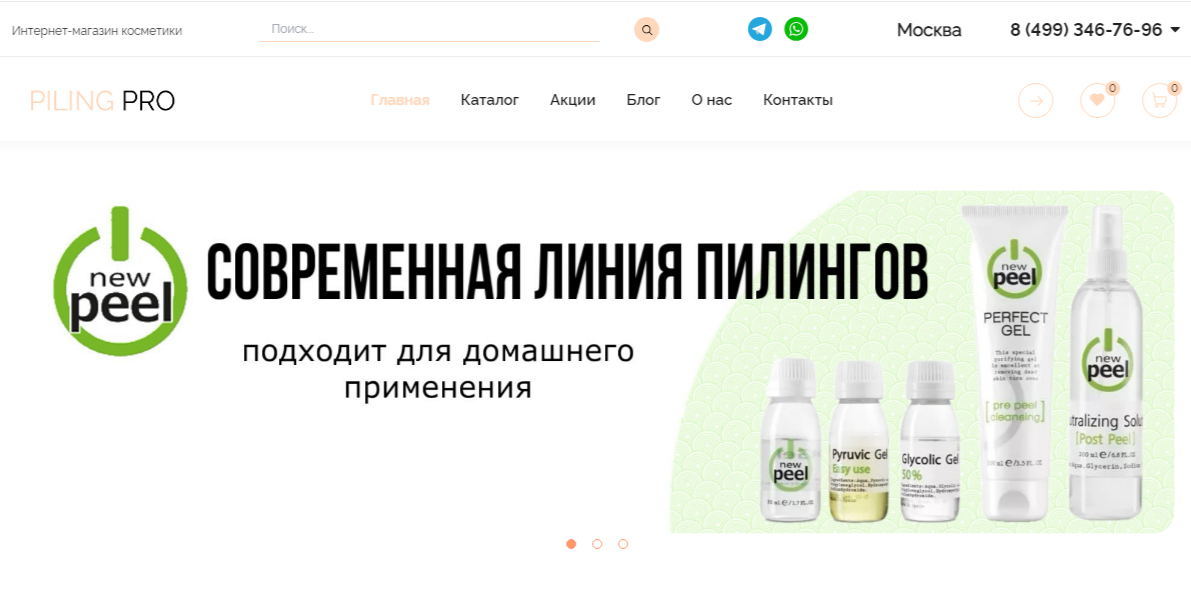Switch to the third banner slide dot
Viewport: 1191px width, 591px height.
[x=623, y=544]
